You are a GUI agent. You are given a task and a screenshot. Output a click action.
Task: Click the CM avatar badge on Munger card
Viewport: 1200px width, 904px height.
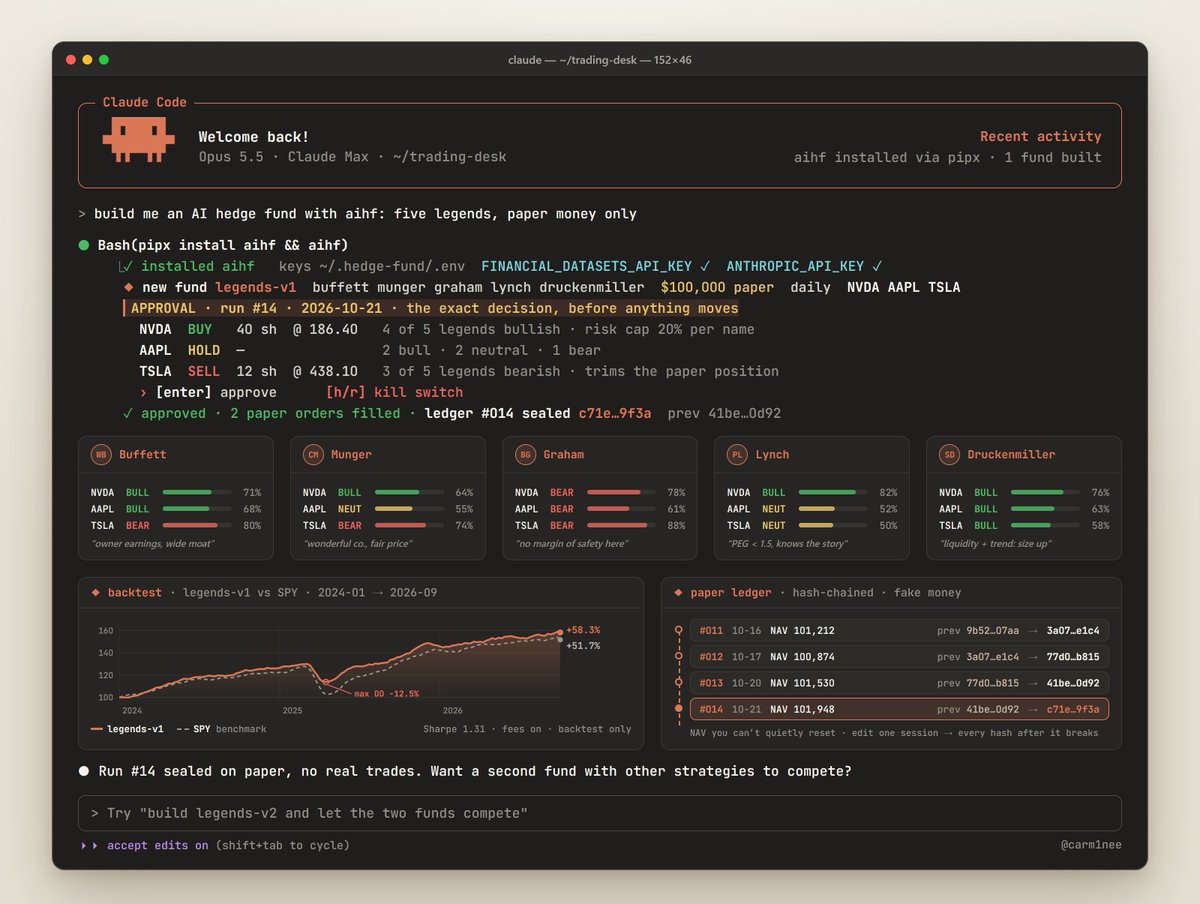[313, 455]
